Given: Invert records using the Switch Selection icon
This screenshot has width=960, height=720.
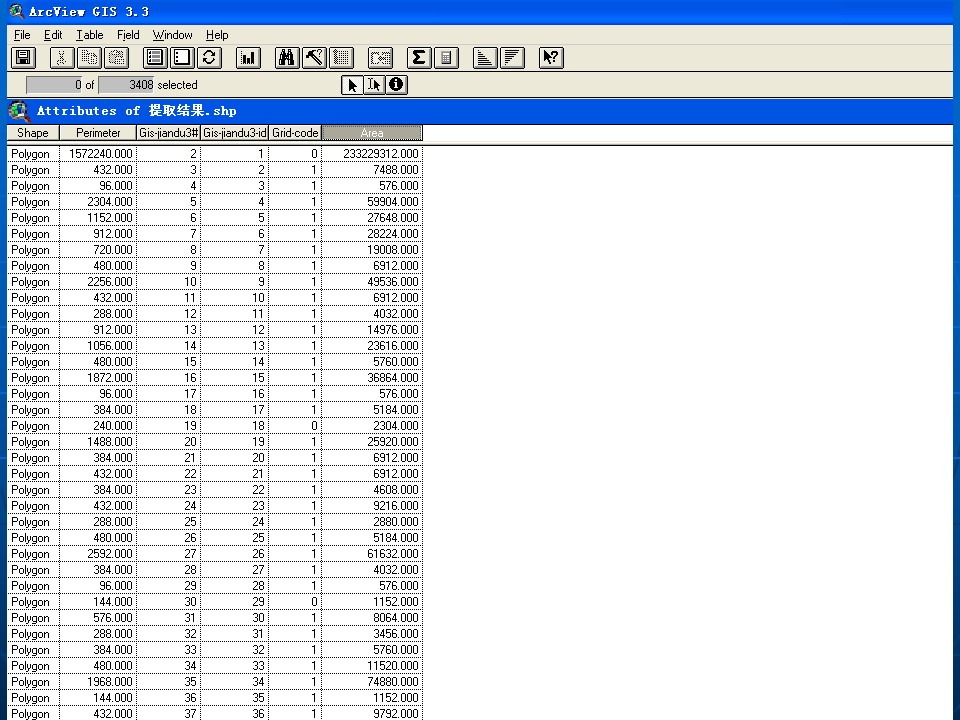Looking at the screenshot, I should (x=209, y=58).
